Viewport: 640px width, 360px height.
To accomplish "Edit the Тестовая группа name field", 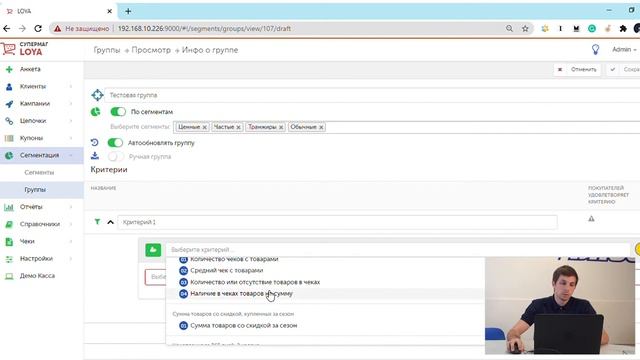I will pyautogui.click(x=372, y=95).
